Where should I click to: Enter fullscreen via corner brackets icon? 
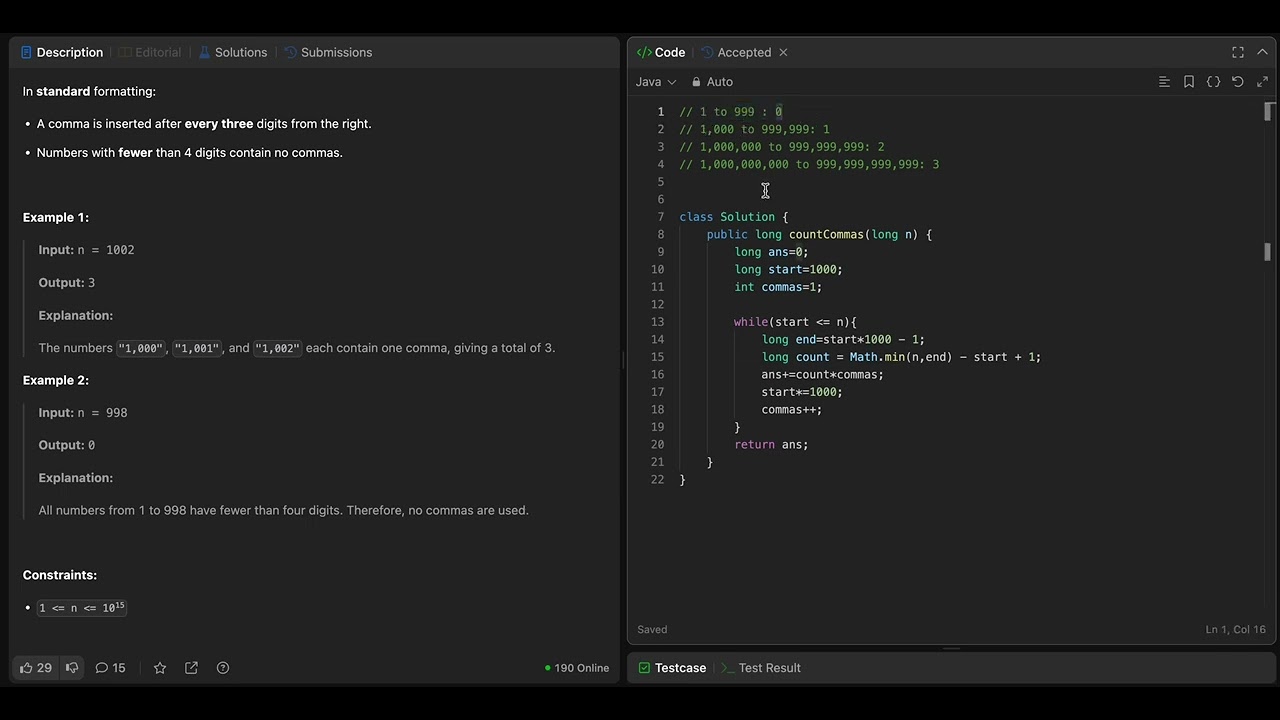[x=1238, y=52]
